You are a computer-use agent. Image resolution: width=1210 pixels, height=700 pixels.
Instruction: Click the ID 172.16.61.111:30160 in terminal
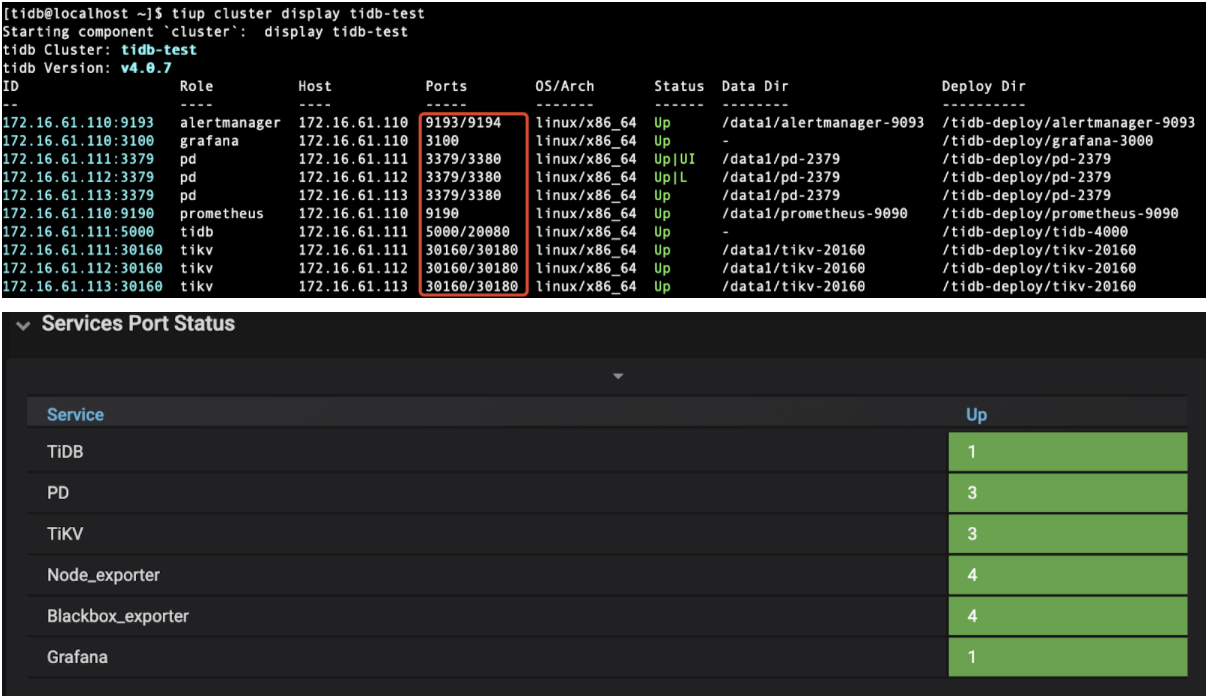pyautogui.click(x=82, y=250)
